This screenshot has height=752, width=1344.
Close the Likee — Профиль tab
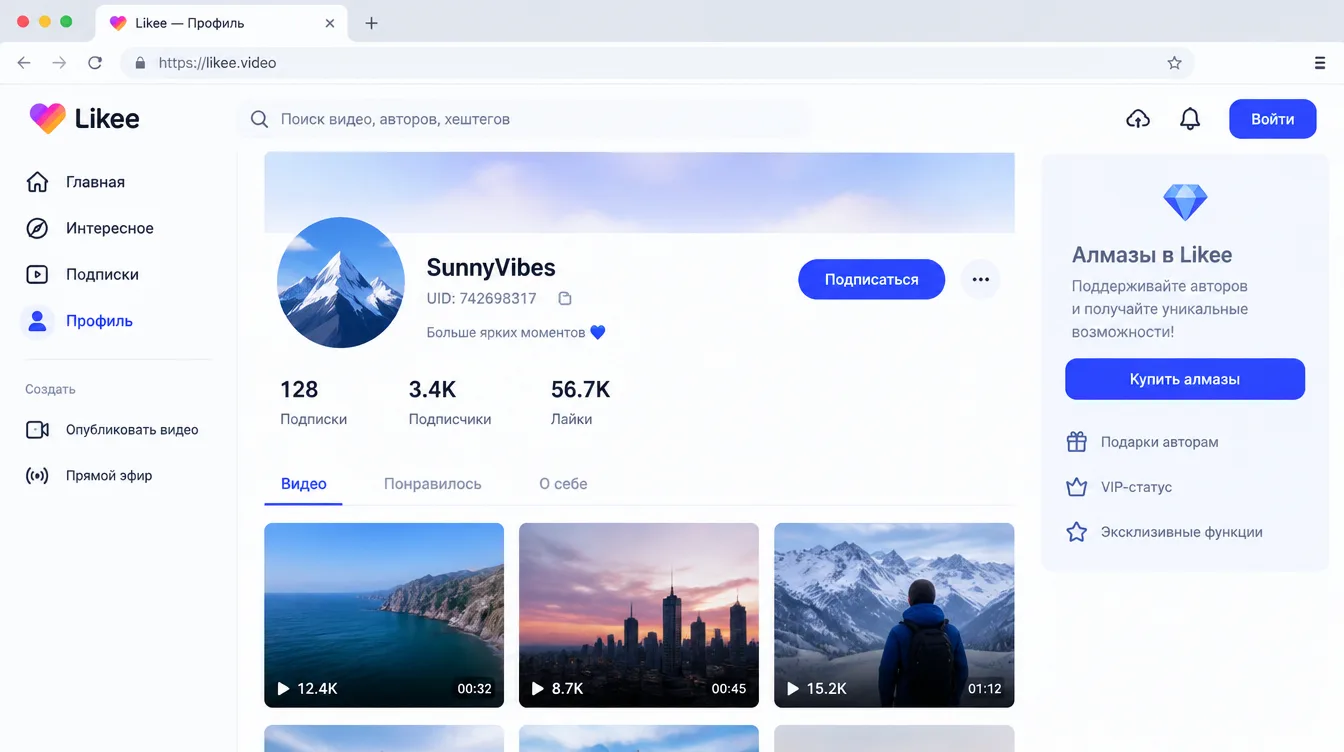point(330,23)
